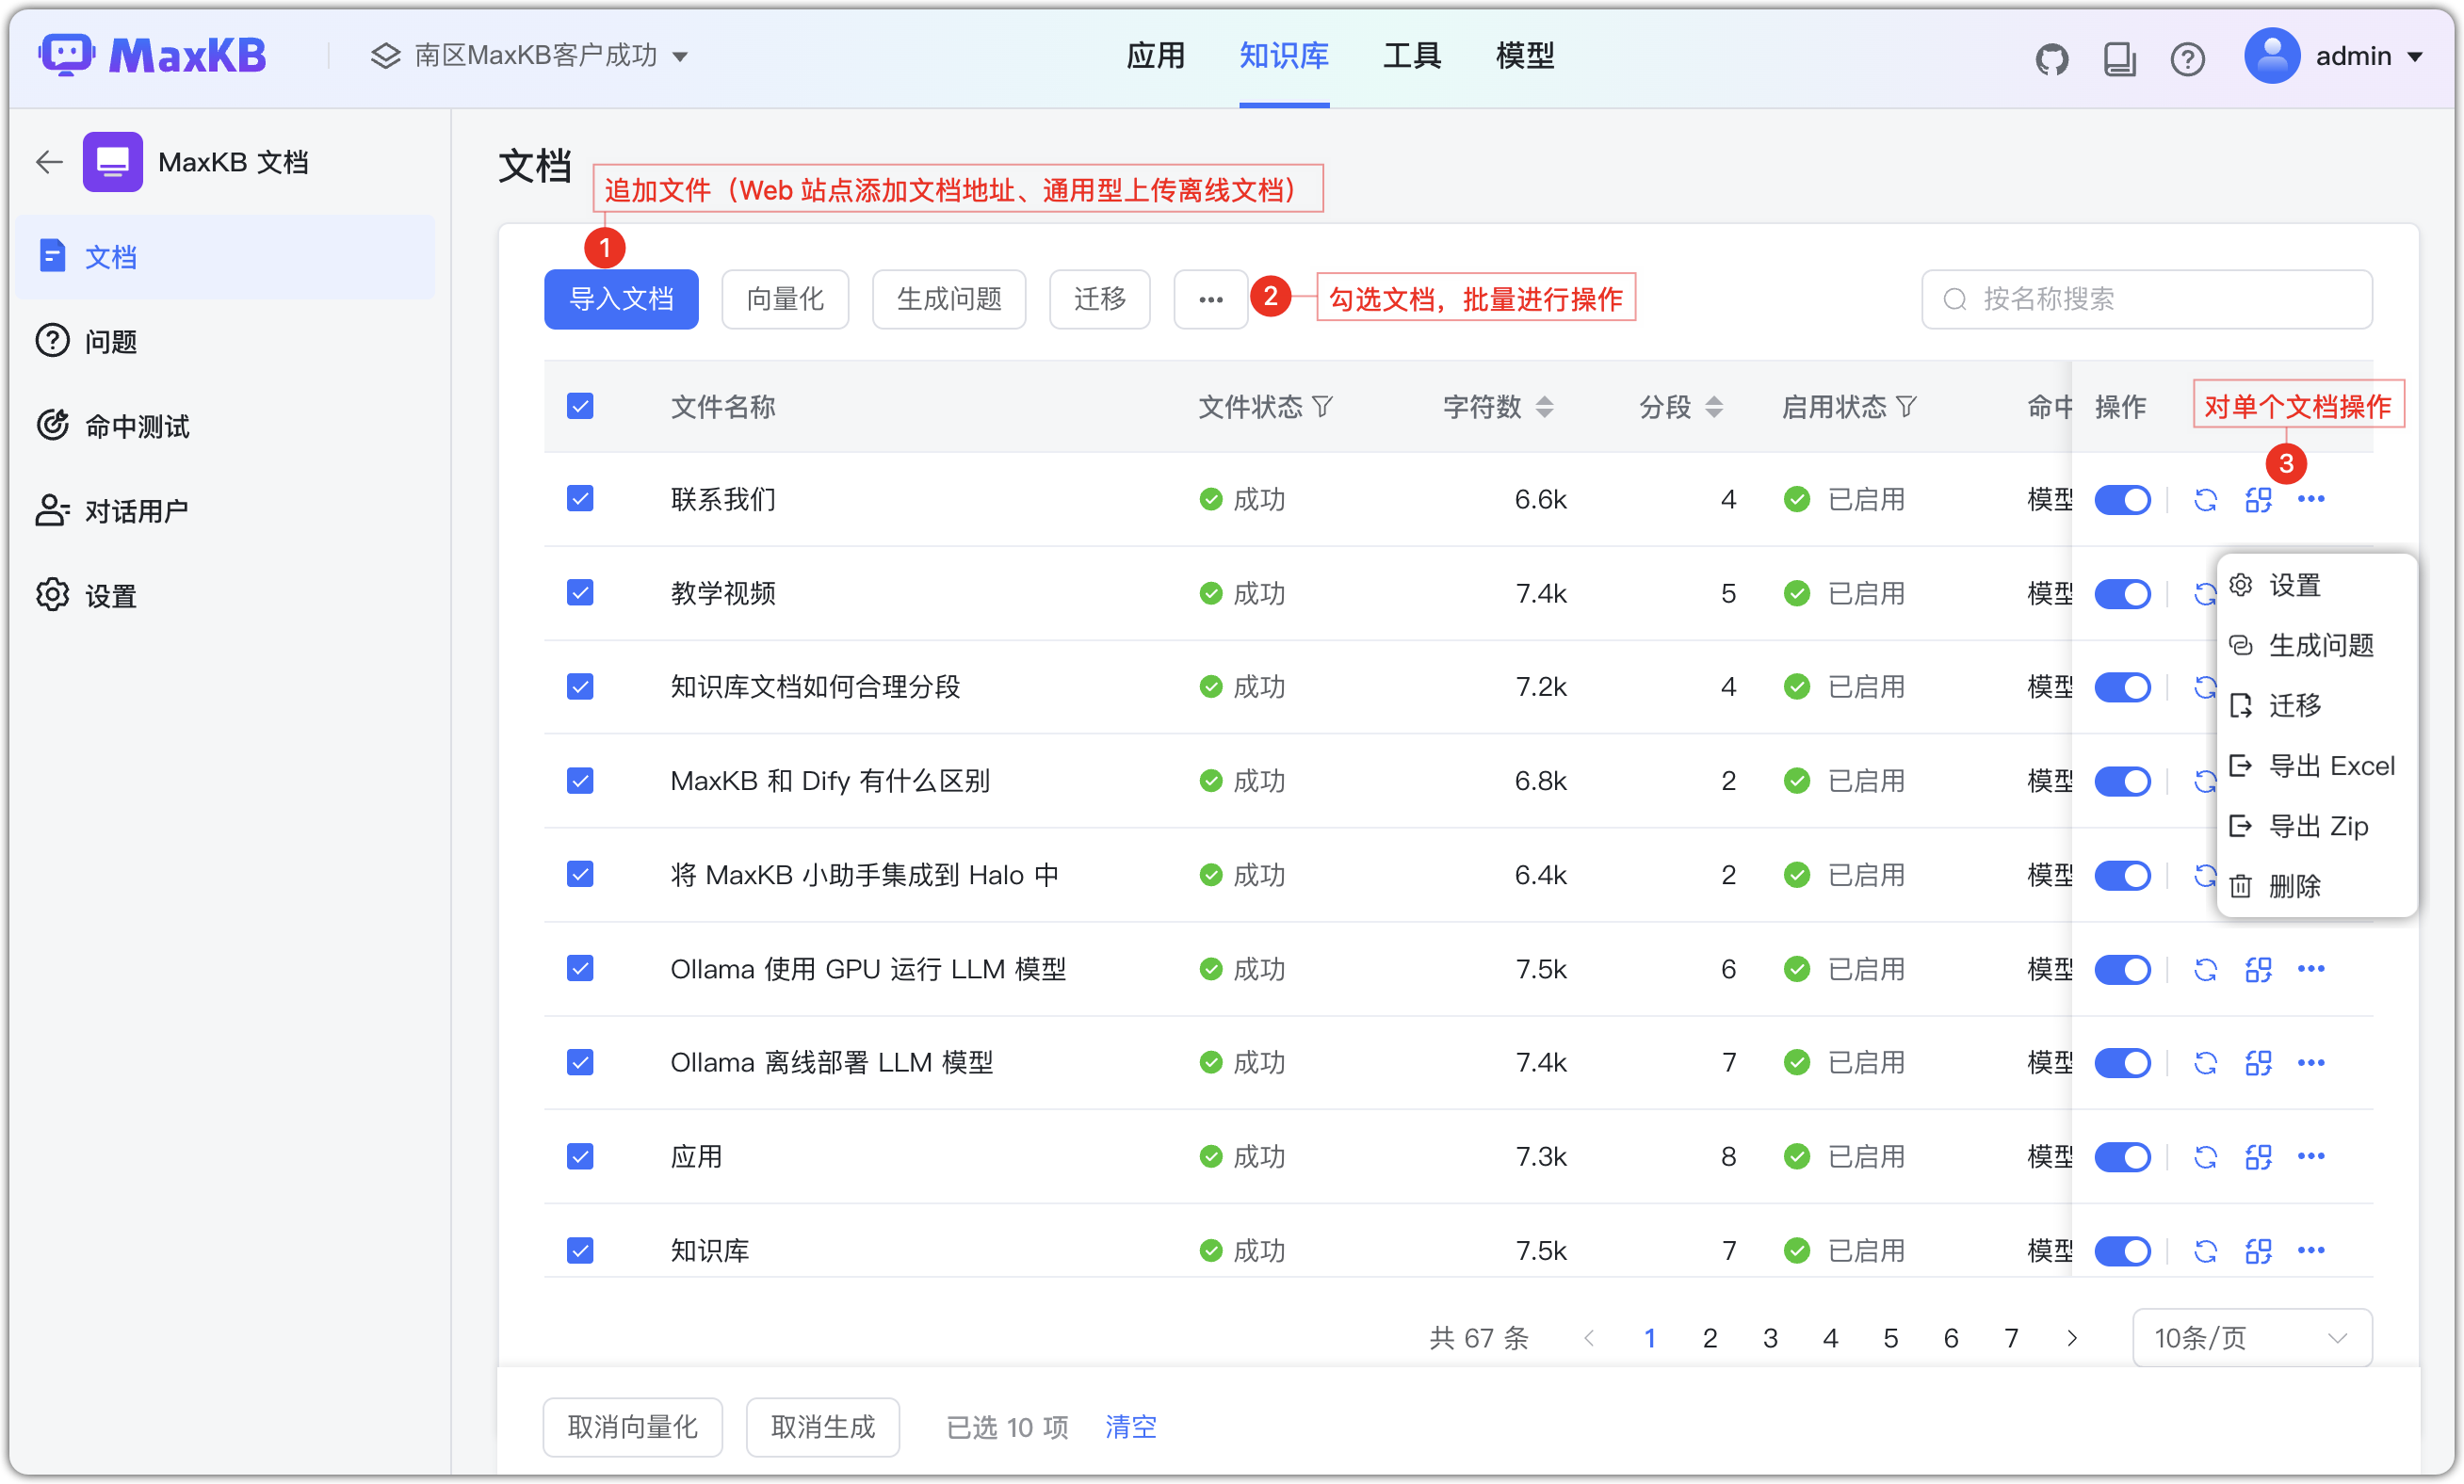Image resolution: width=2464 pixels, height=1484 pixels.
Task: Choose 设置 from the context menu
Action: [2316, 585]
